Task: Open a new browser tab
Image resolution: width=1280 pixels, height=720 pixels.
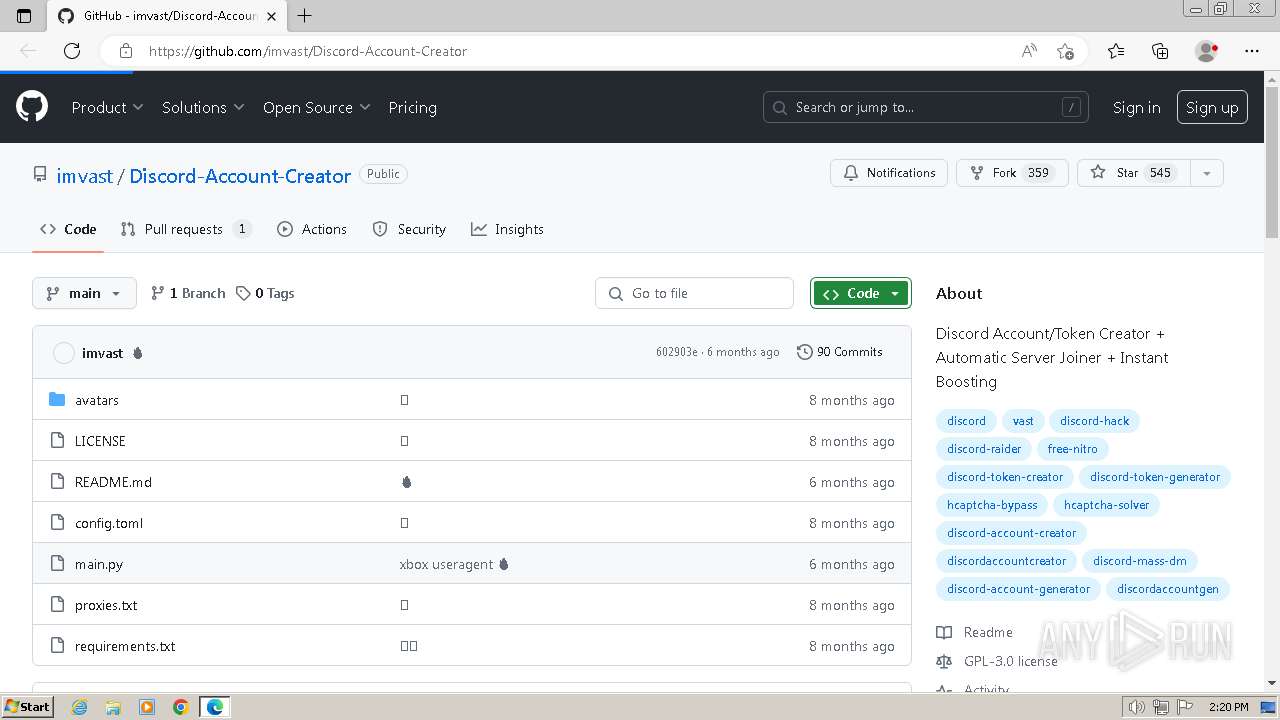Action: [305, 15]
